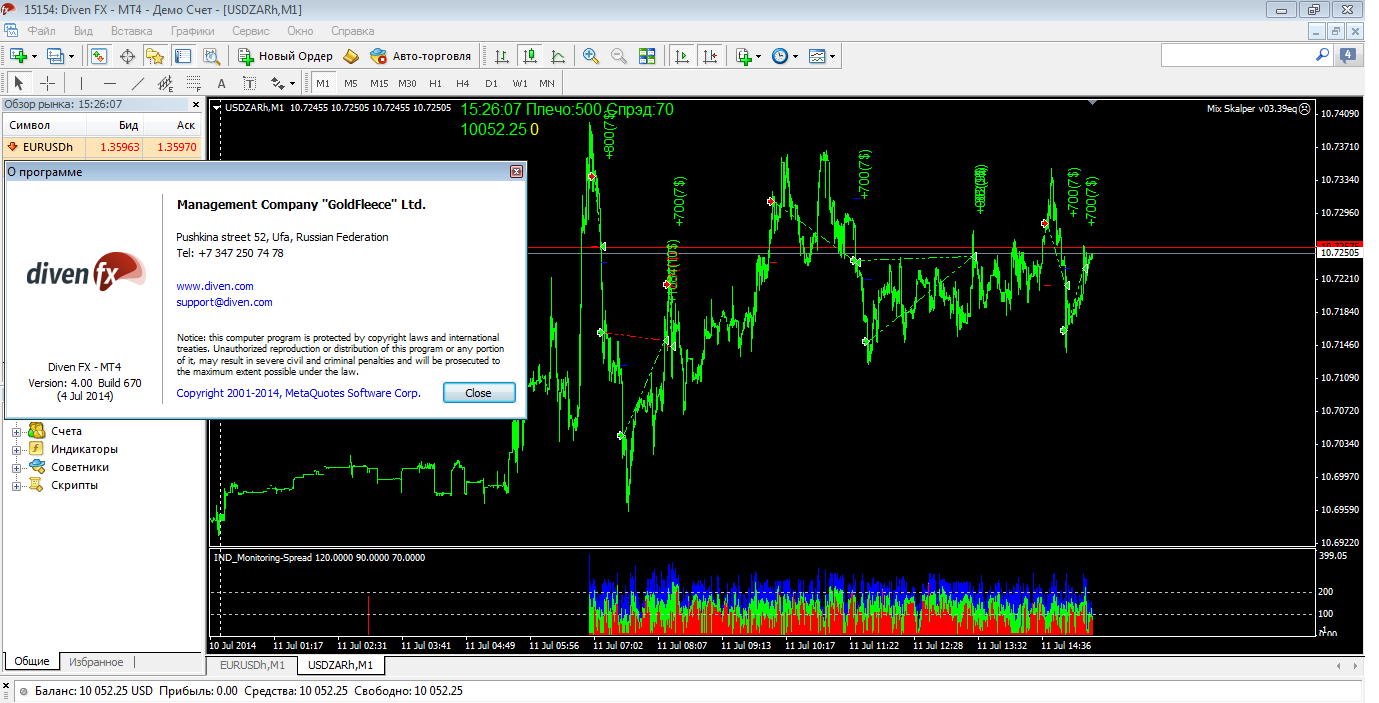
Task: Switch to M30 timeframe
Action: tap(407, 83)
